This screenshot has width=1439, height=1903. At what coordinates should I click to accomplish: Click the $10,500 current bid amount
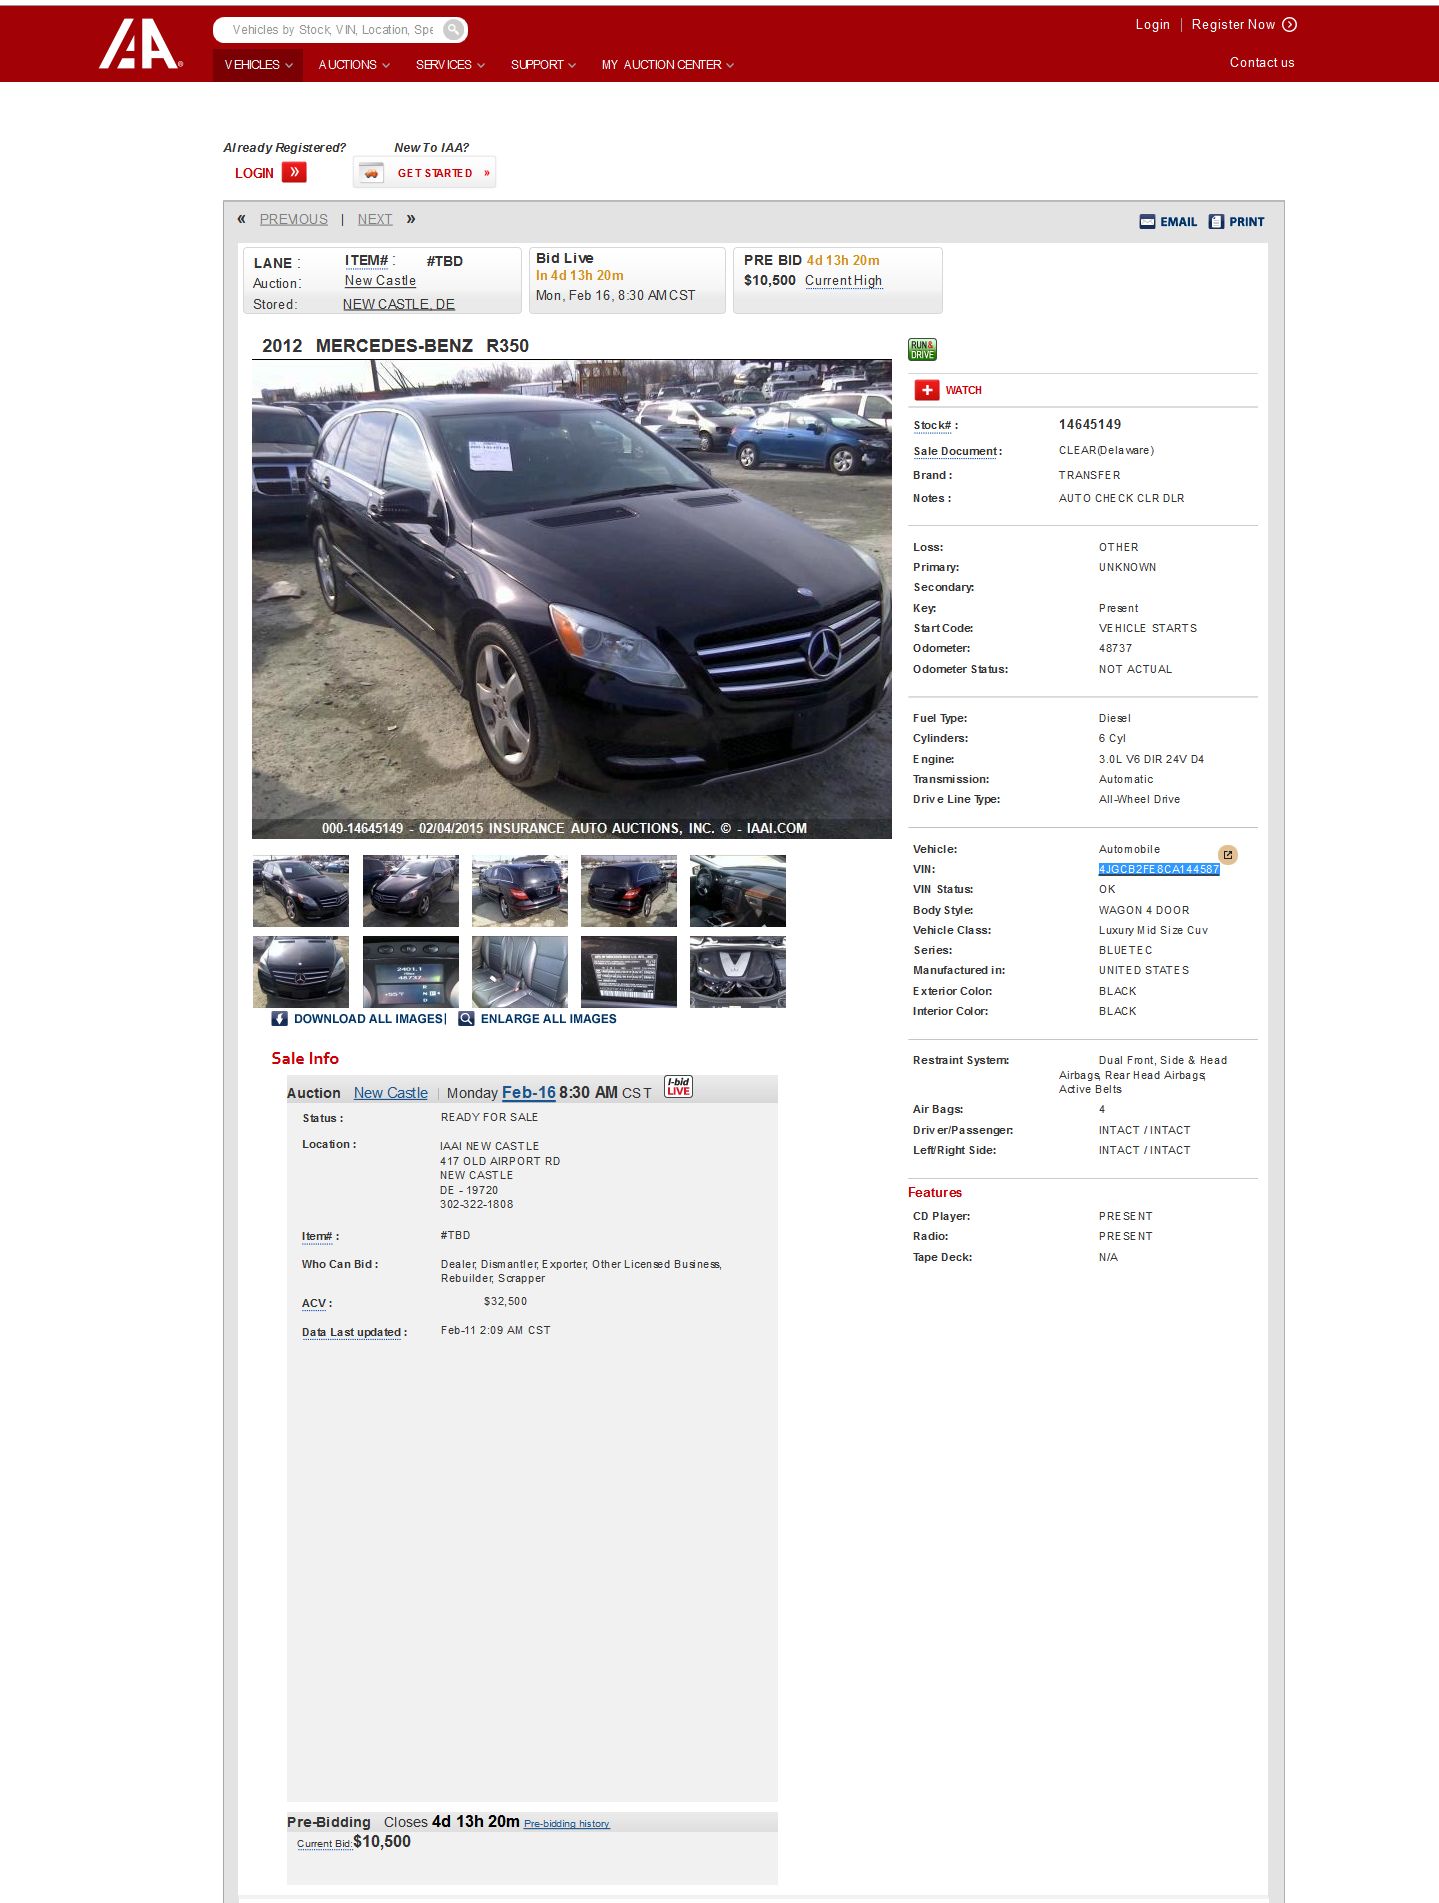[x=382, y=1842]
